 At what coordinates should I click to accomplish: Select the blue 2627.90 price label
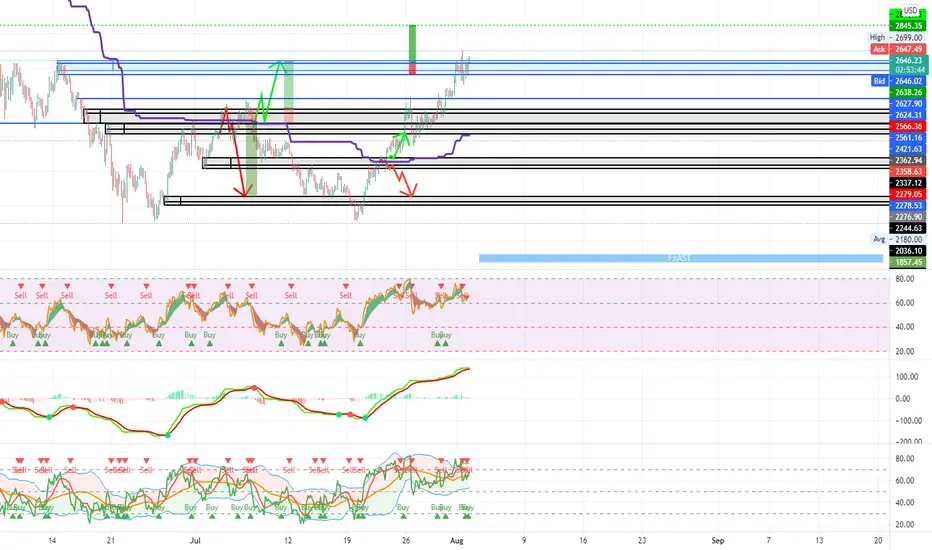tap(908, 103)
